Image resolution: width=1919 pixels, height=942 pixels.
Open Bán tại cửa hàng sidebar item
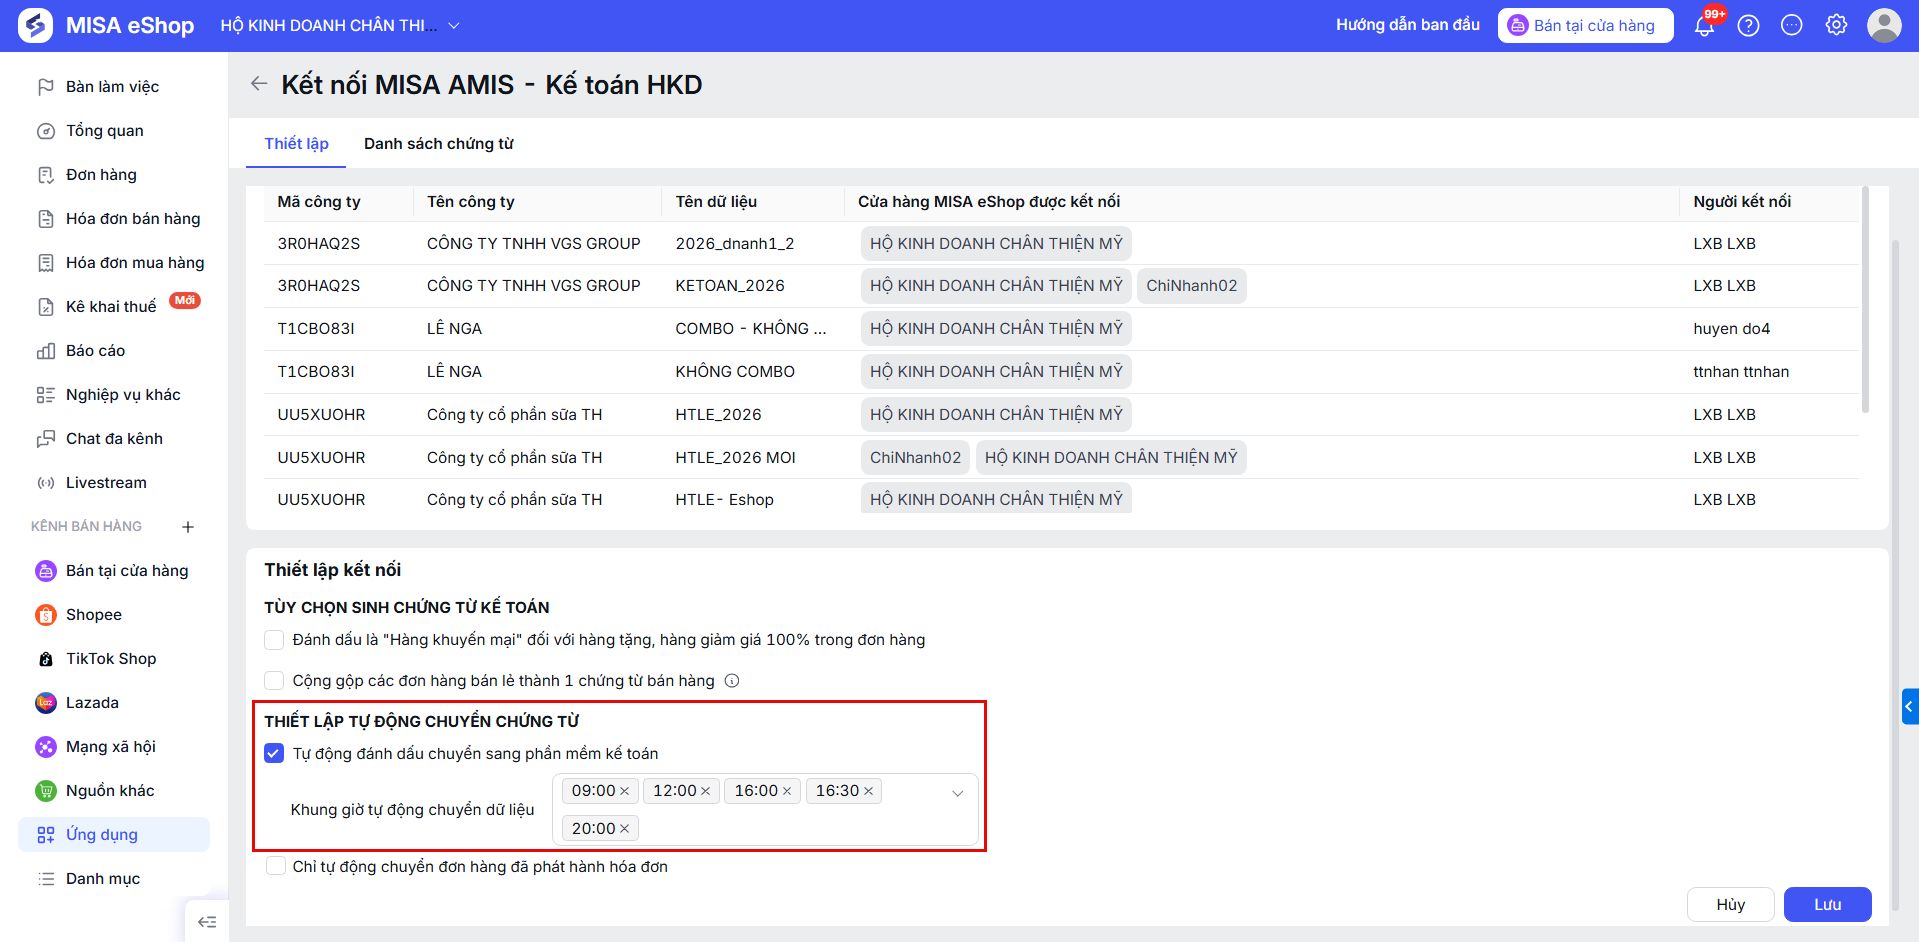pos(114,571)
